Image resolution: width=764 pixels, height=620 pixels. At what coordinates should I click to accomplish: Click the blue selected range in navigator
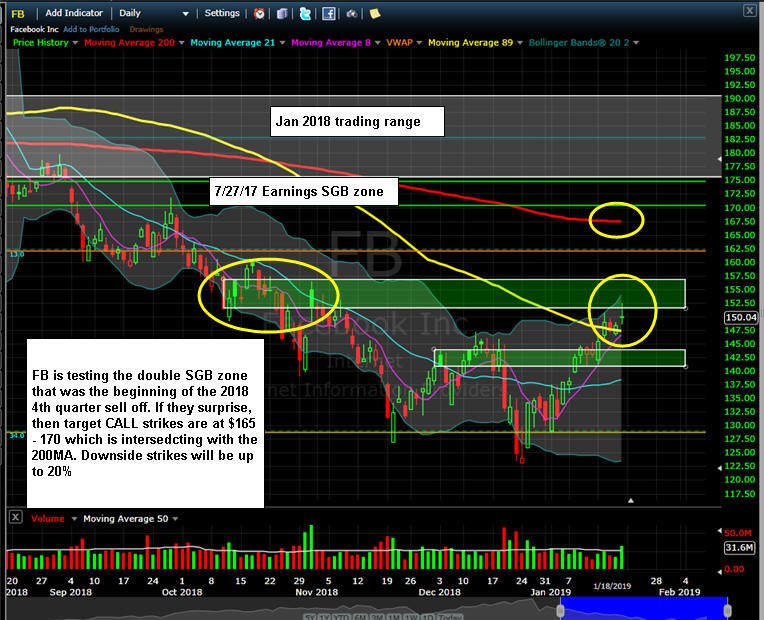tap(644, 608)
